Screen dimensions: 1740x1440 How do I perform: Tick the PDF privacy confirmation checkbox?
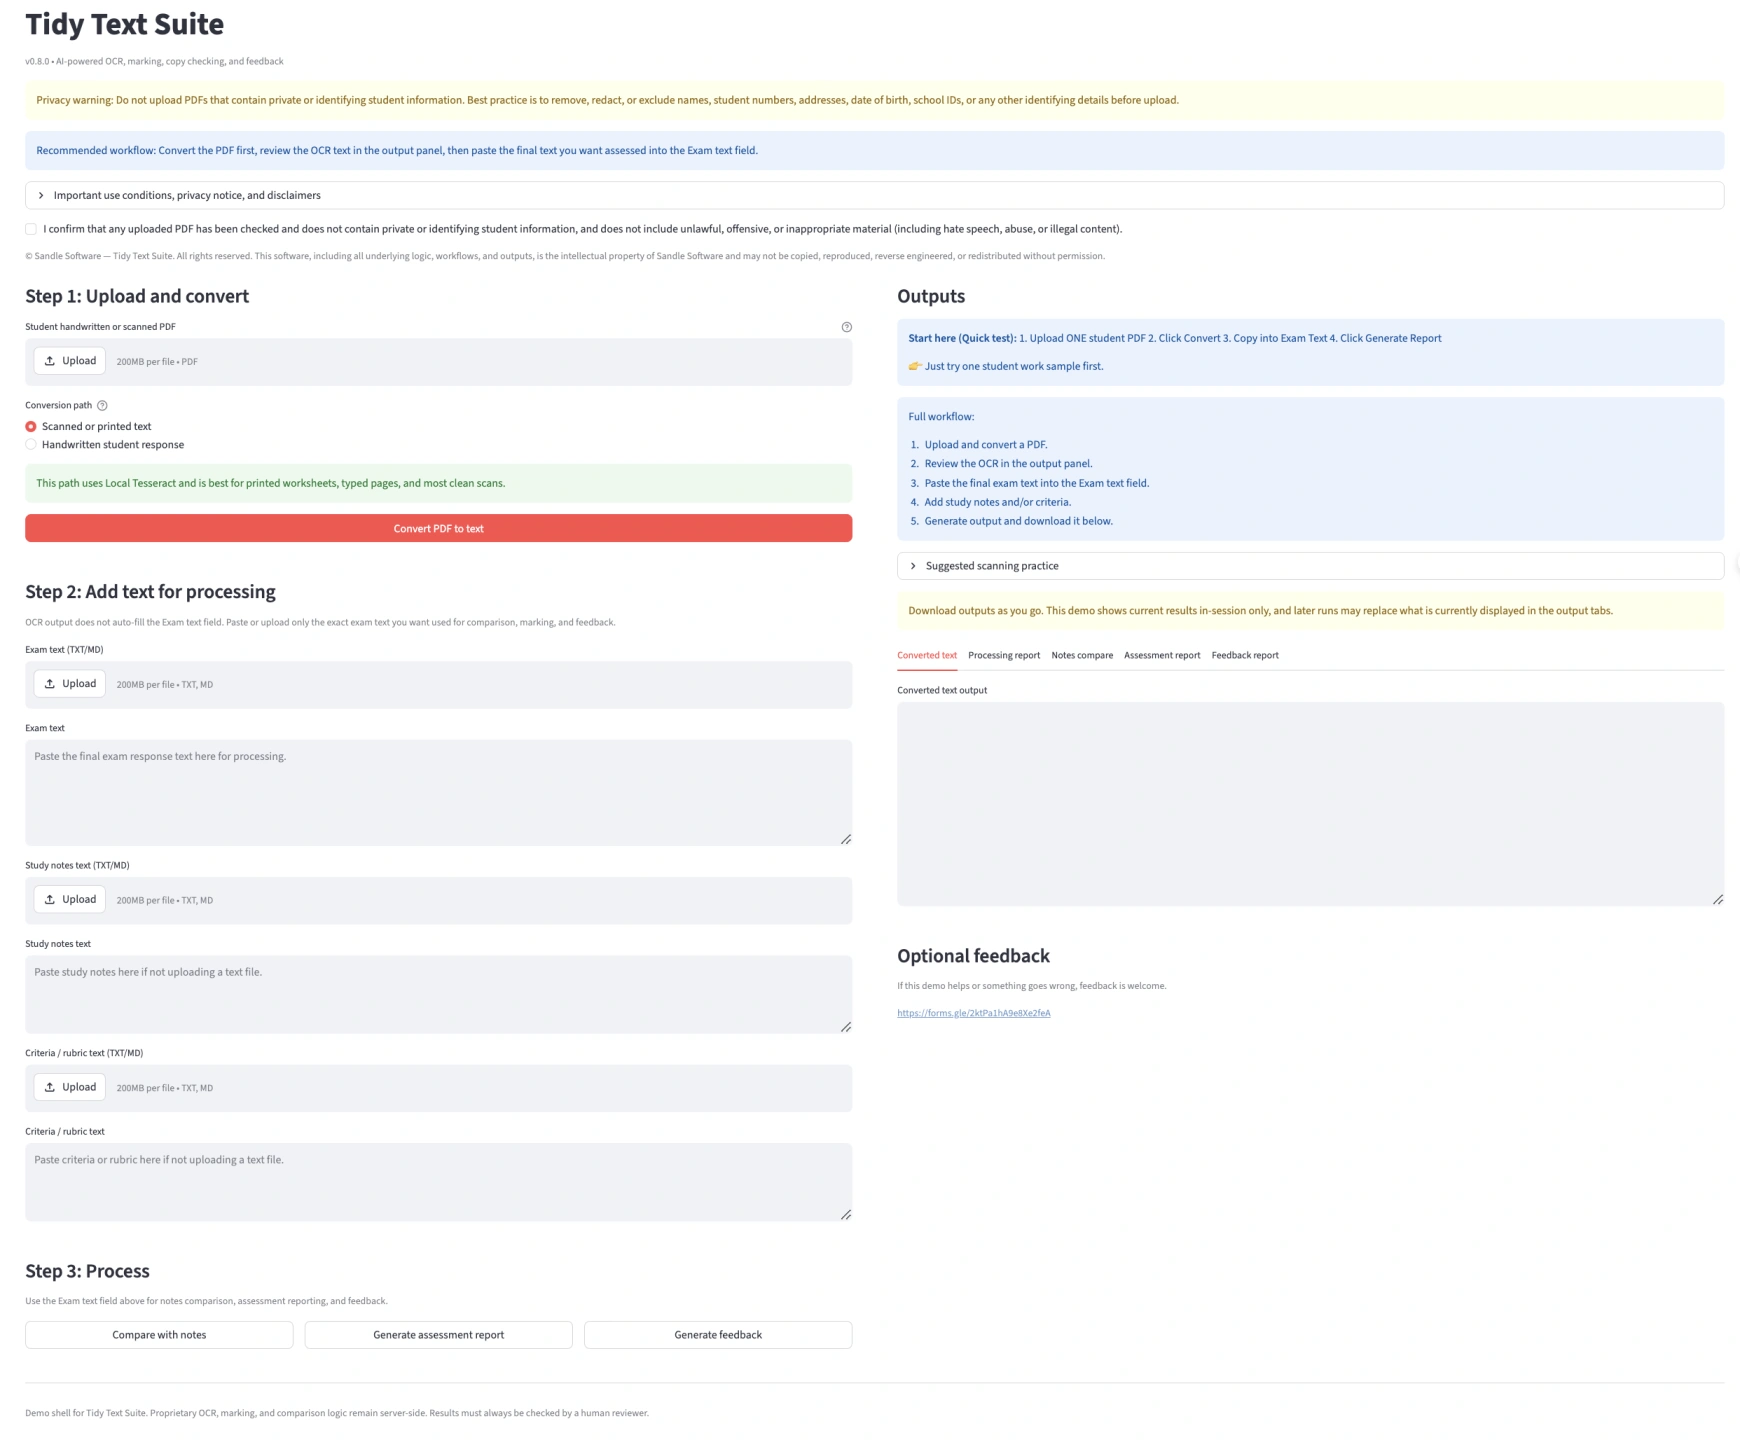click(31, 229)
